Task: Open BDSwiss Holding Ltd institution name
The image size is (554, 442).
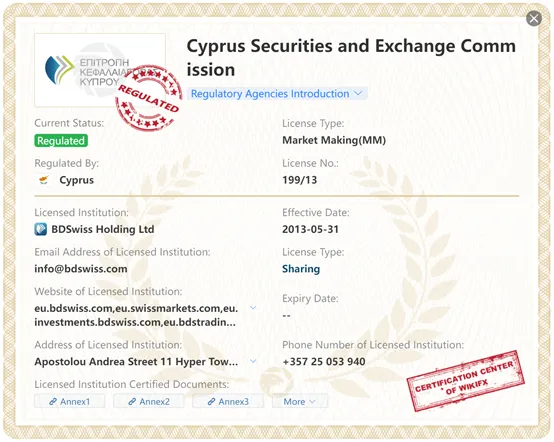Action: click(103, 229)
